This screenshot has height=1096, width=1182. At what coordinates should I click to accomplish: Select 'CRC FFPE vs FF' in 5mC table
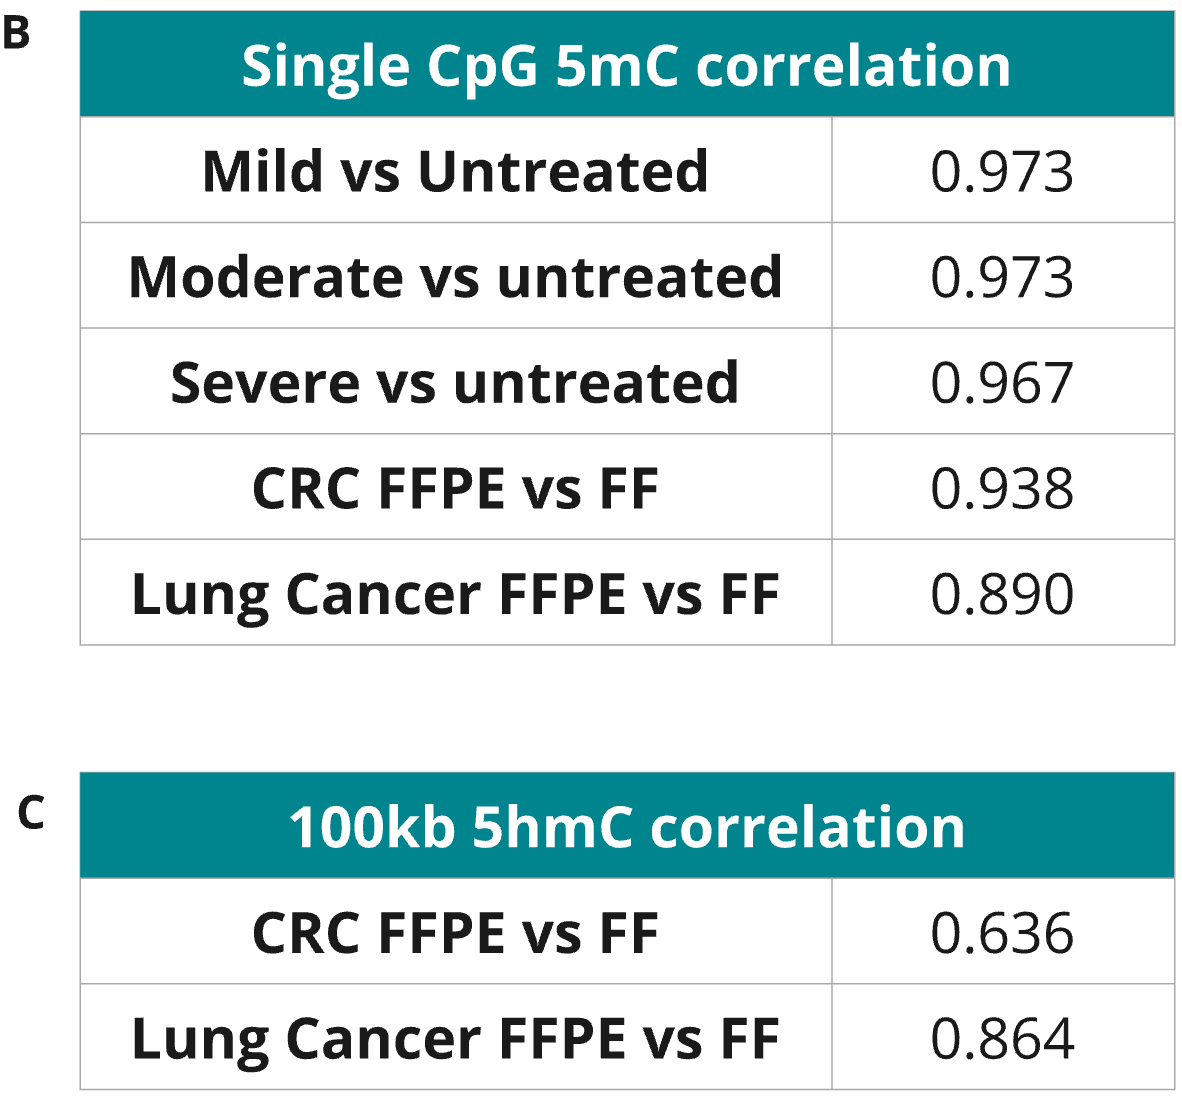(455, 489)
